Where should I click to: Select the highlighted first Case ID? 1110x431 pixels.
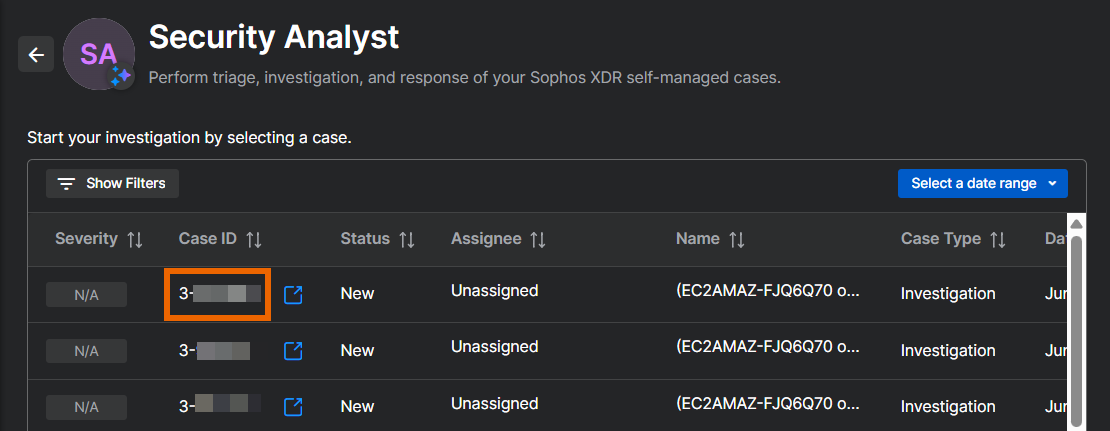218,294
